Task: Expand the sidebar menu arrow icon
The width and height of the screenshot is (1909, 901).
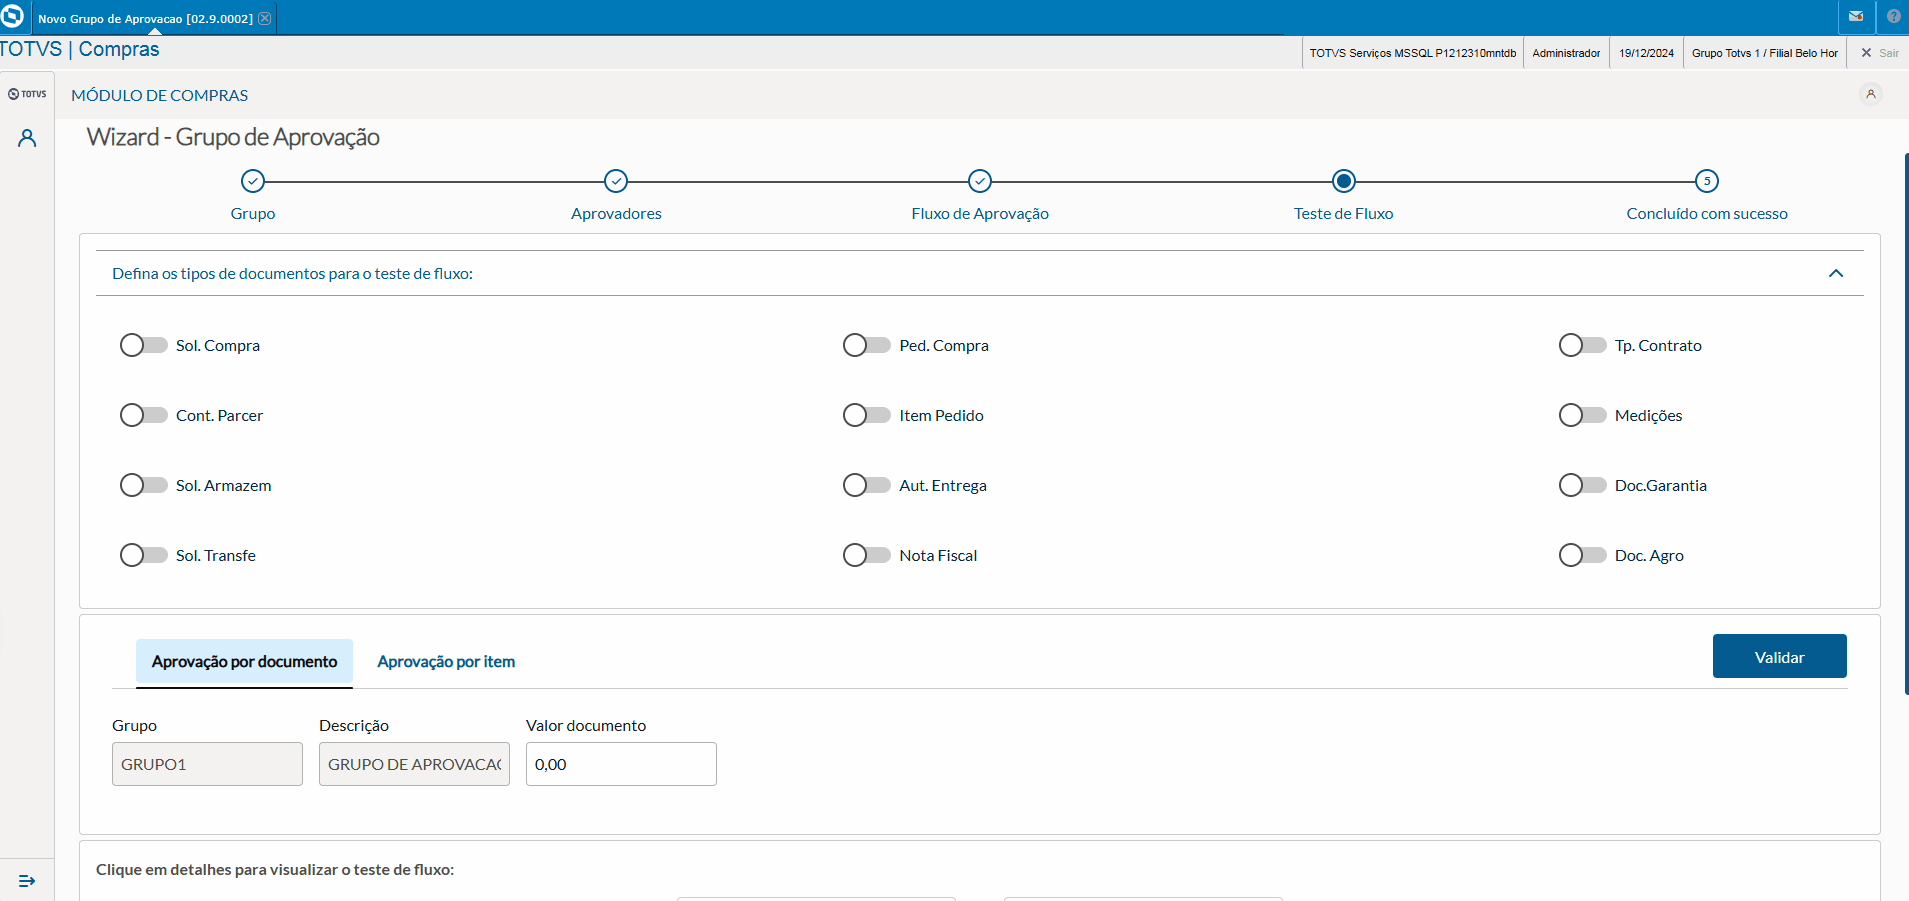Action: coord(27,881)
